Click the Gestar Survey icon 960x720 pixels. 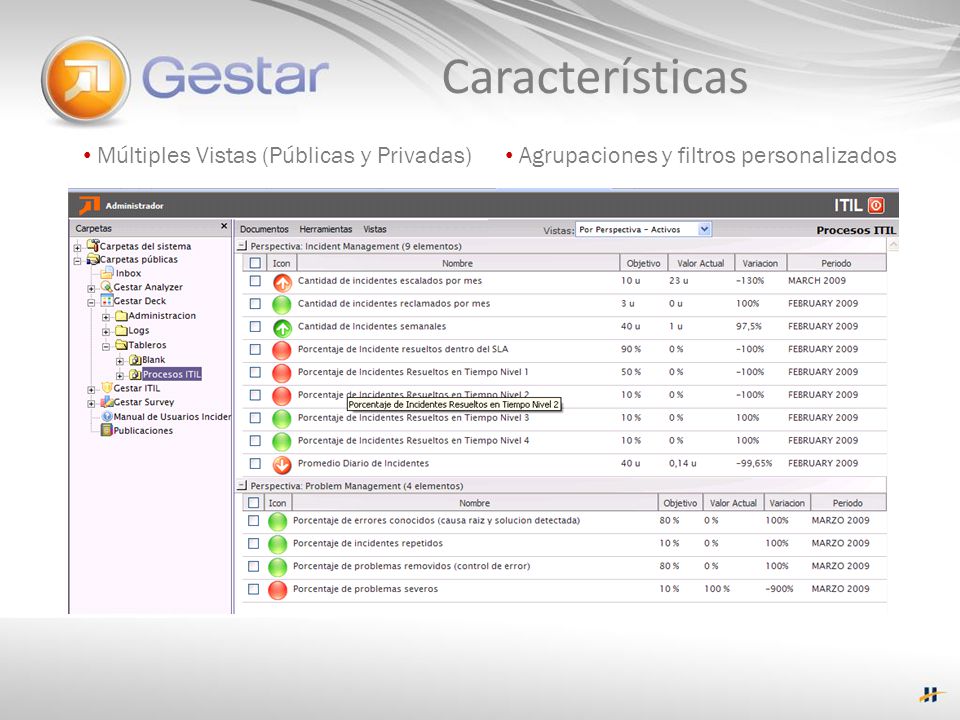coord(107,402)
